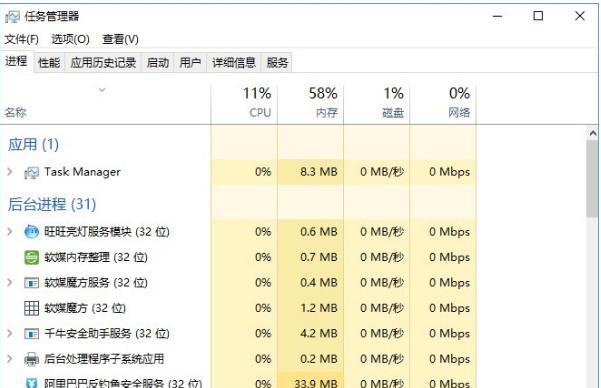Click the Task Manager process icon
Image resolution: width=601 pixels, height=388 pixels.
(x=31, y=173)
